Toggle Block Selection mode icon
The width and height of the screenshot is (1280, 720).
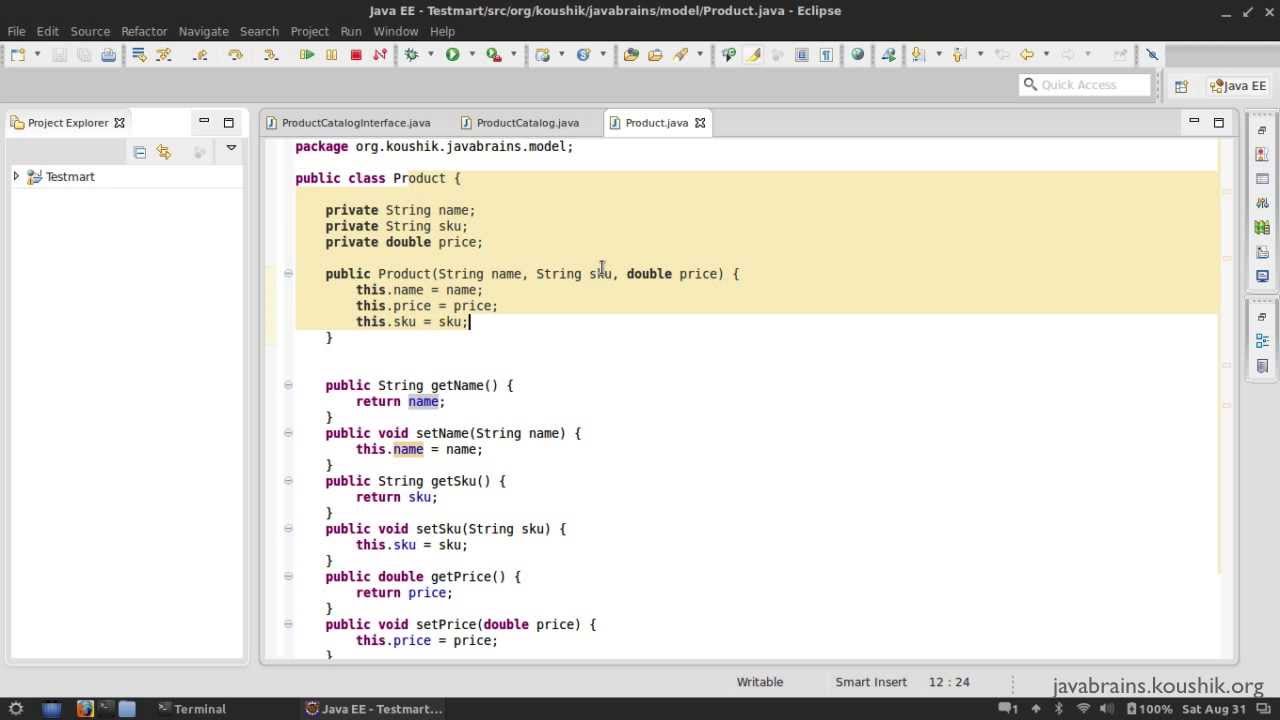point(802,55)
